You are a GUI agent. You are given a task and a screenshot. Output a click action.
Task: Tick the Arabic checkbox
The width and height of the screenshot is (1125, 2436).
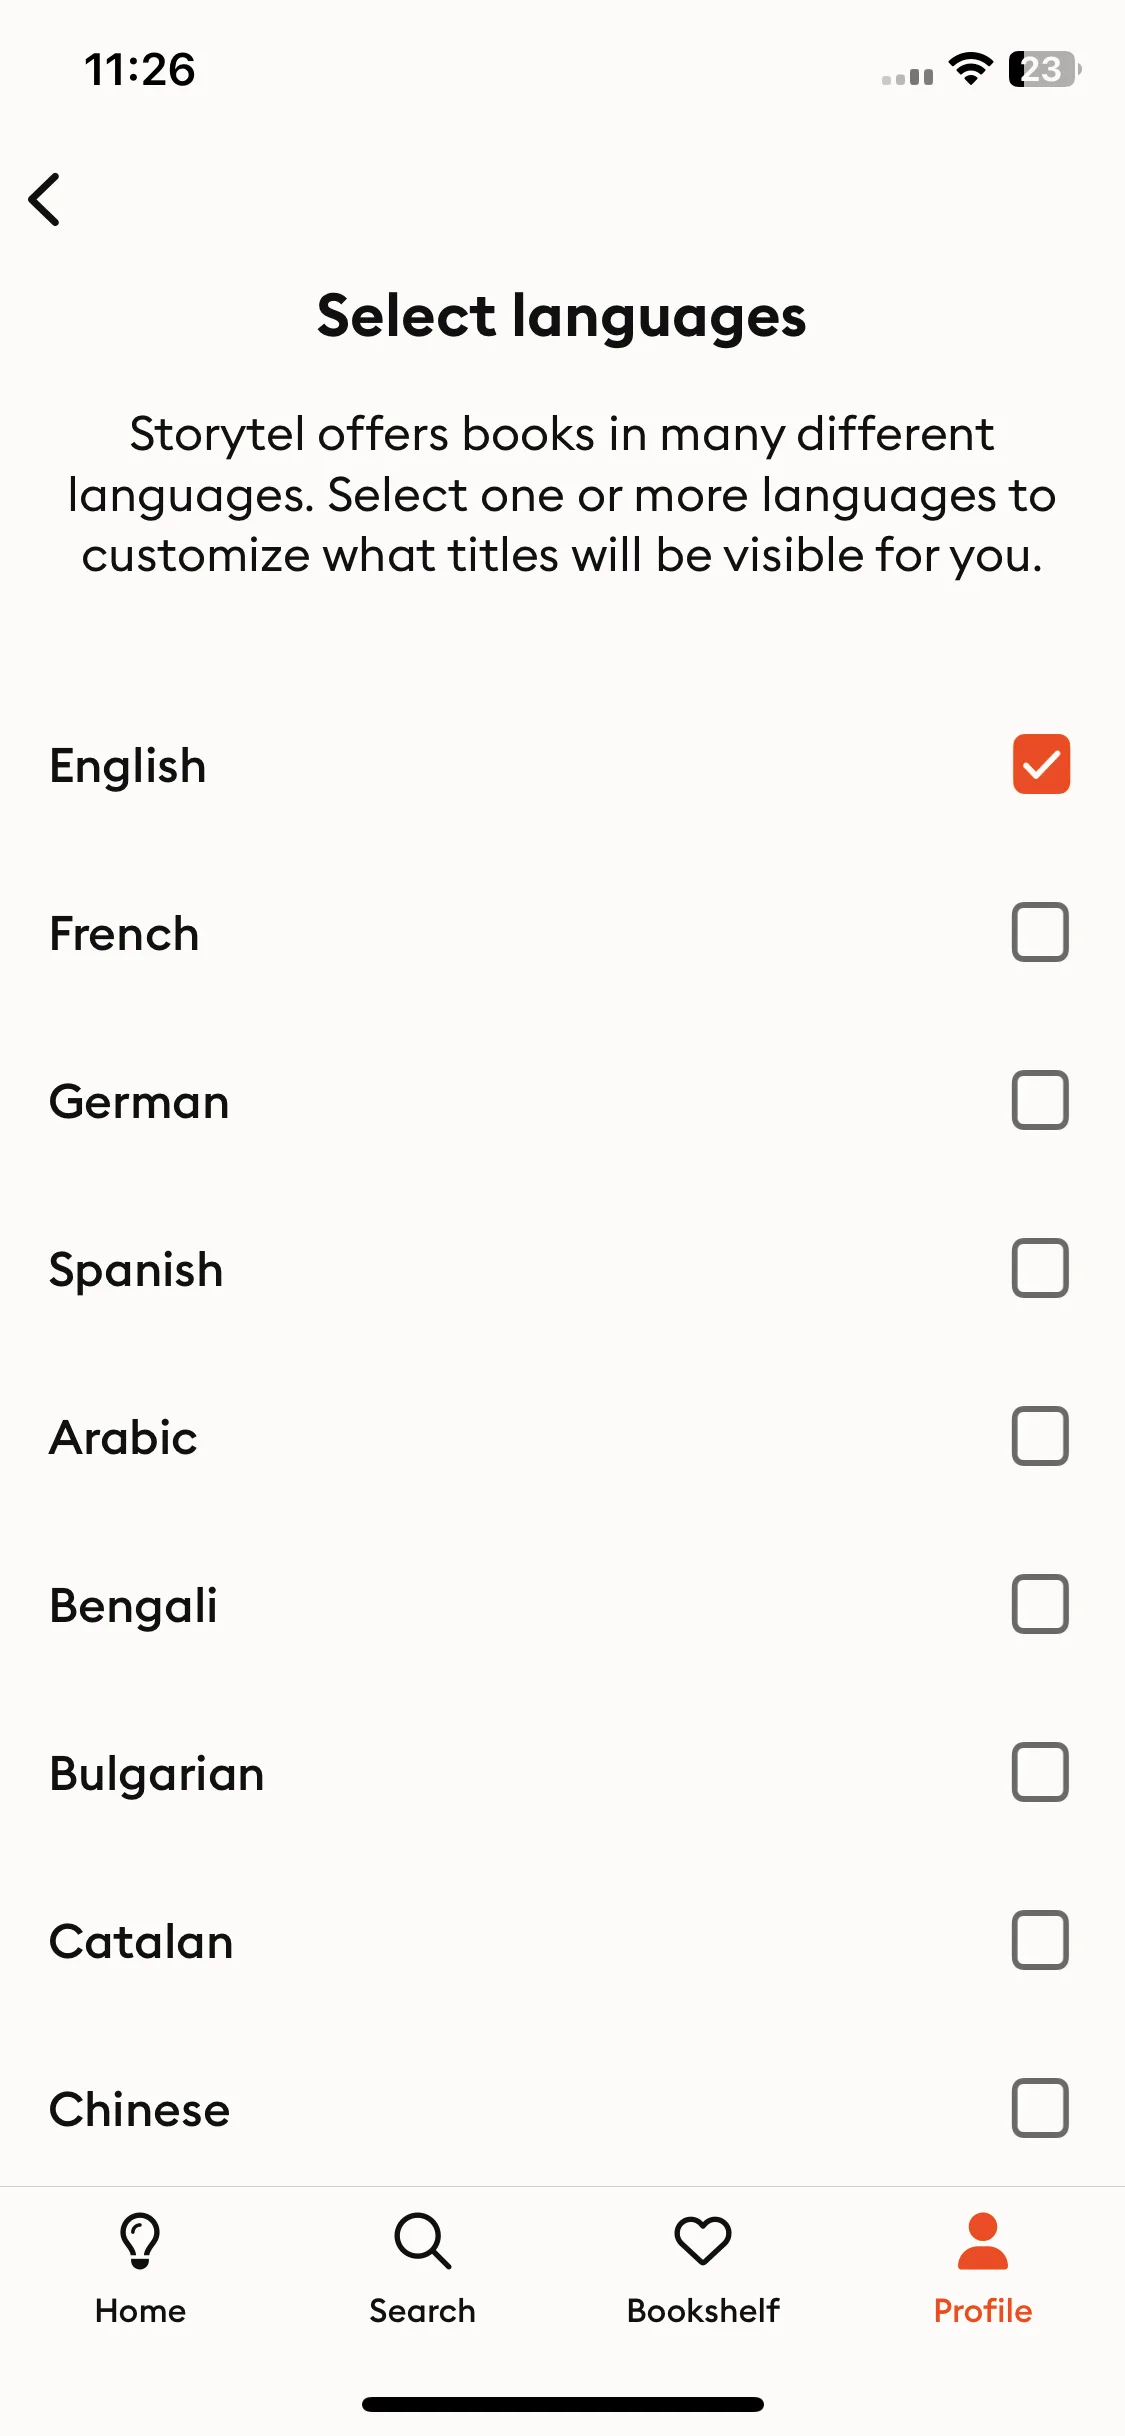click(1041, 1436)
